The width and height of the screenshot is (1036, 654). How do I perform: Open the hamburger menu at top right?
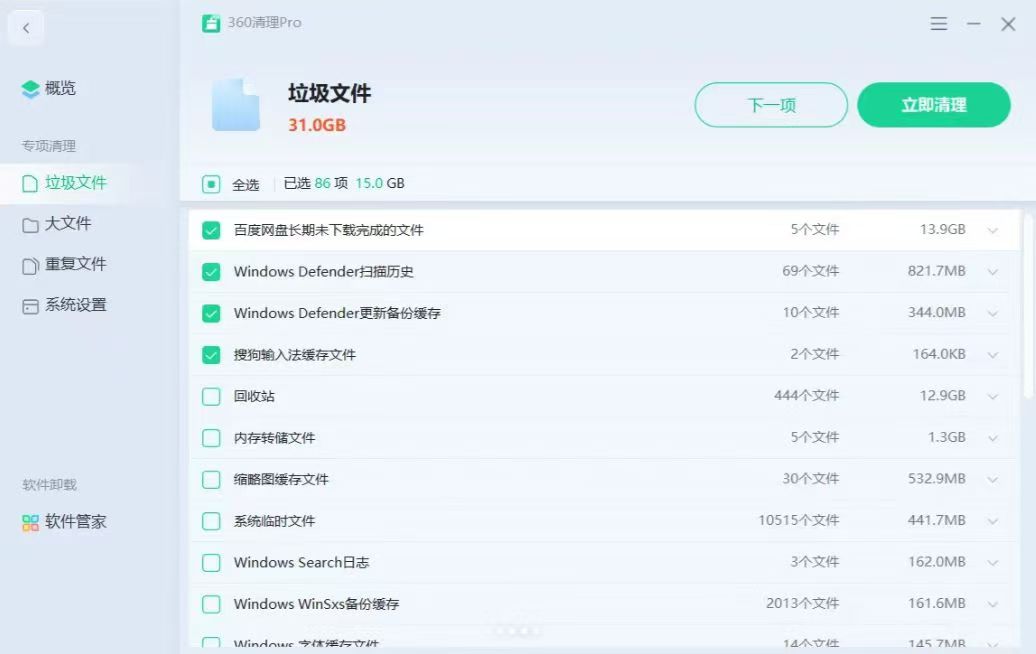[x=938, y=24]
